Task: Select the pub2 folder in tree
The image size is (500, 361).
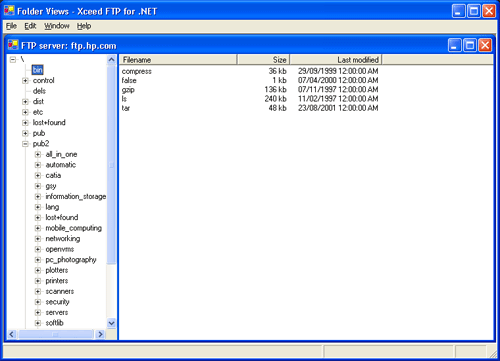Action: (x=41, y=144)
